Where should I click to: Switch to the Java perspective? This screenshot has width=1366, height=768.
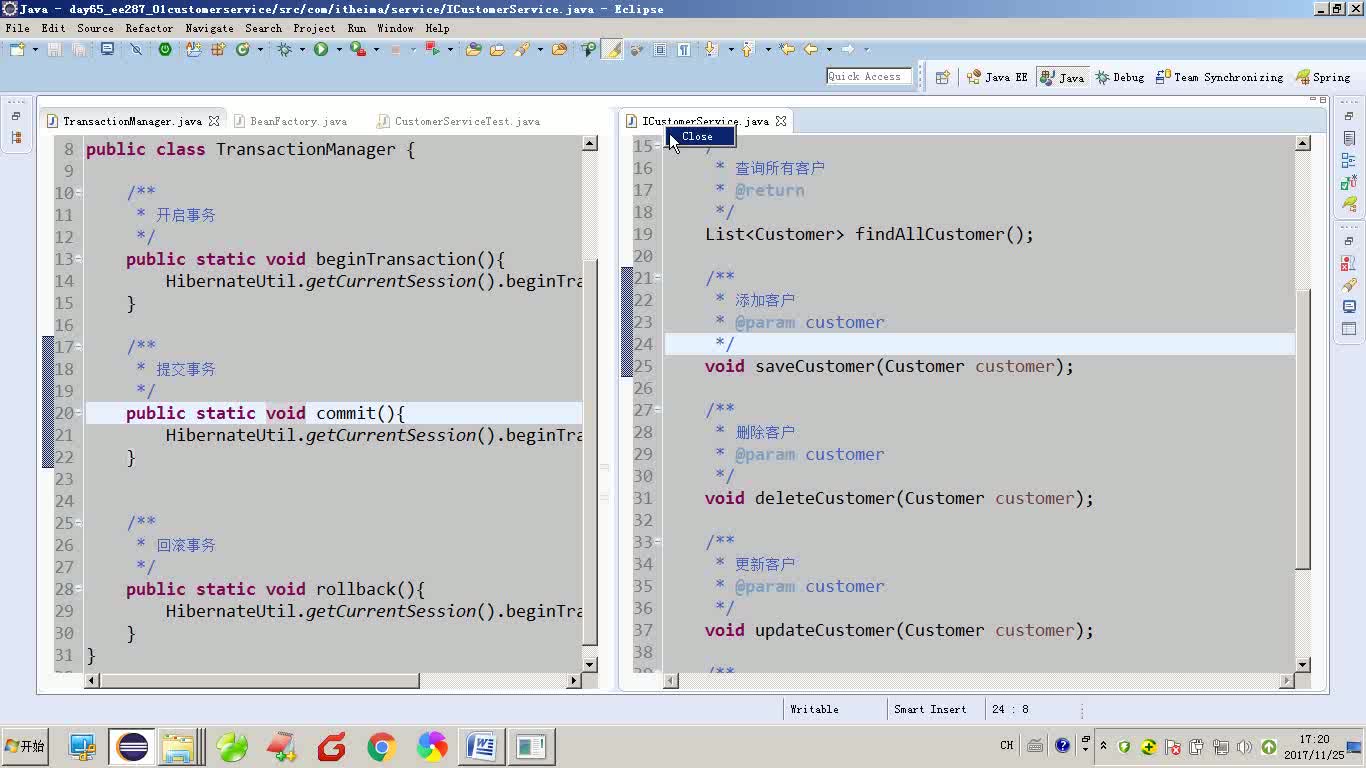point(1062,77)
